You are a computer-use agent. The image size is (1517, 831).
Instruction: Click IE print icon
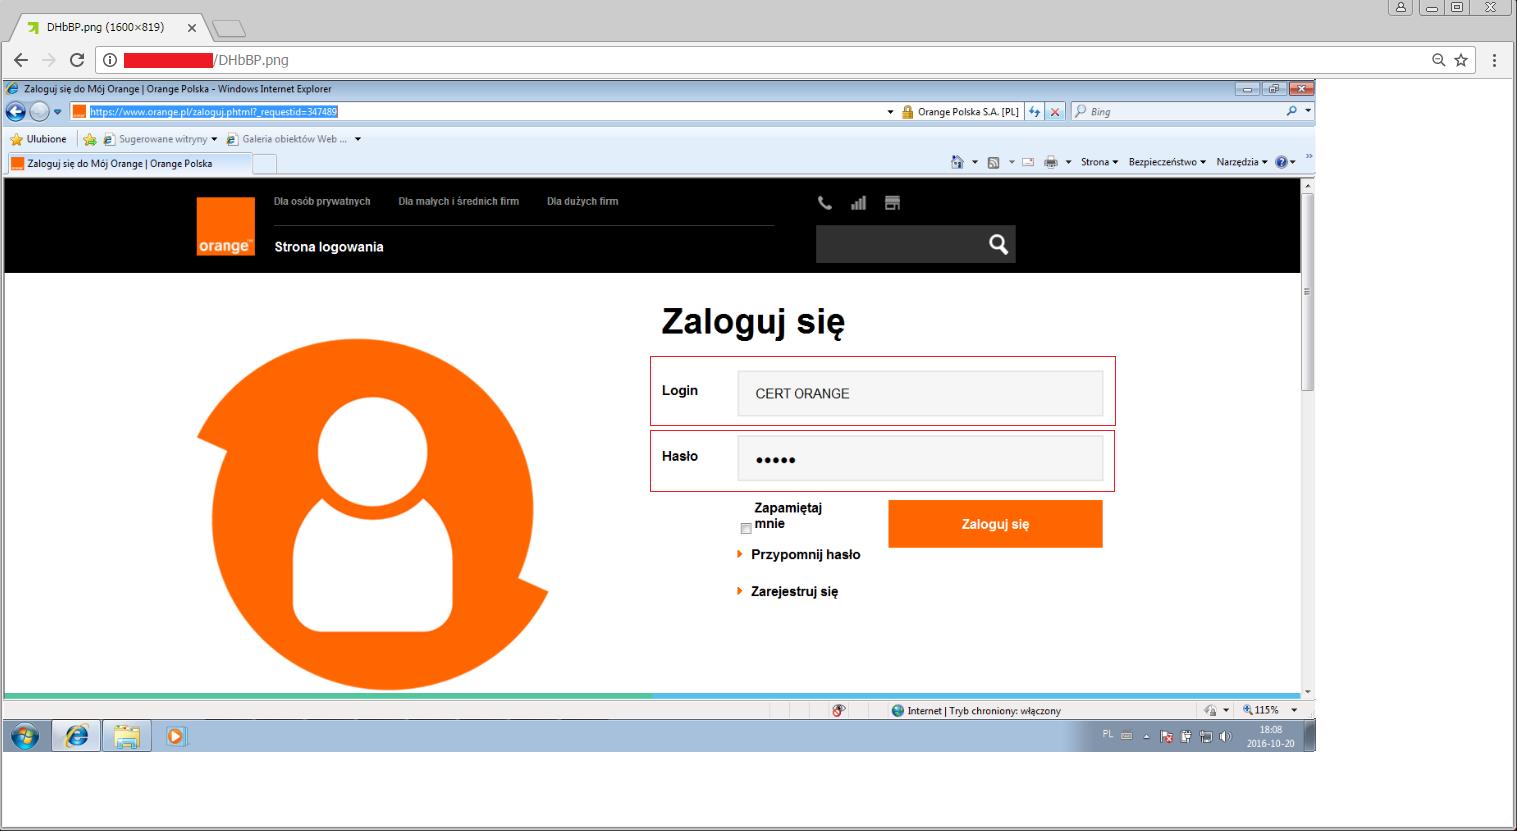click(1051, 162)
